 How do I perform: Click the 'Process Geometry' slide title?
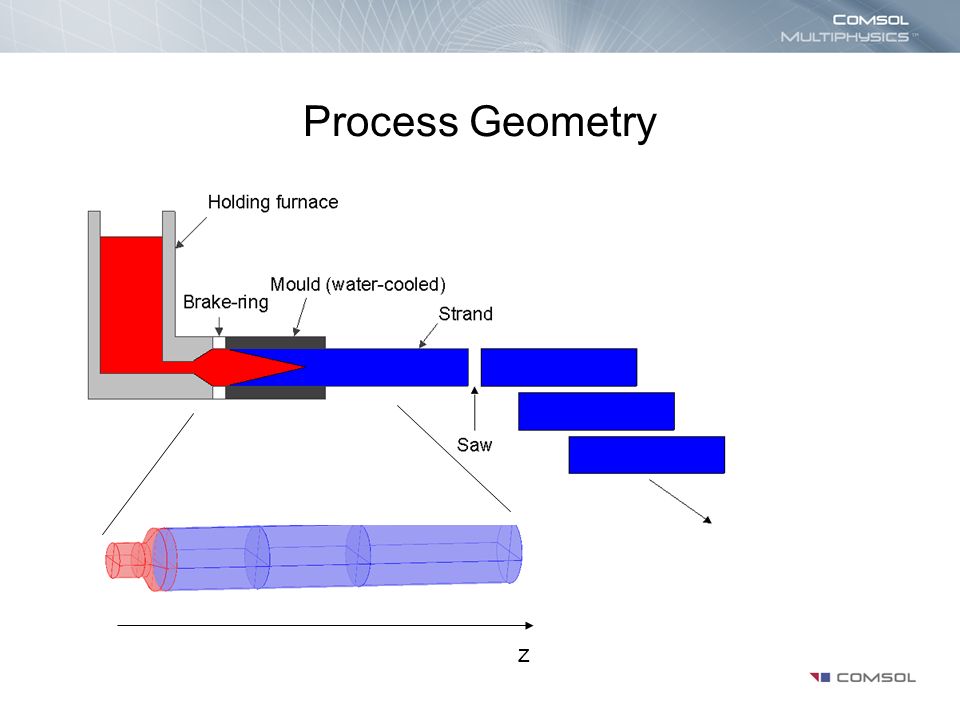[479, 121]
